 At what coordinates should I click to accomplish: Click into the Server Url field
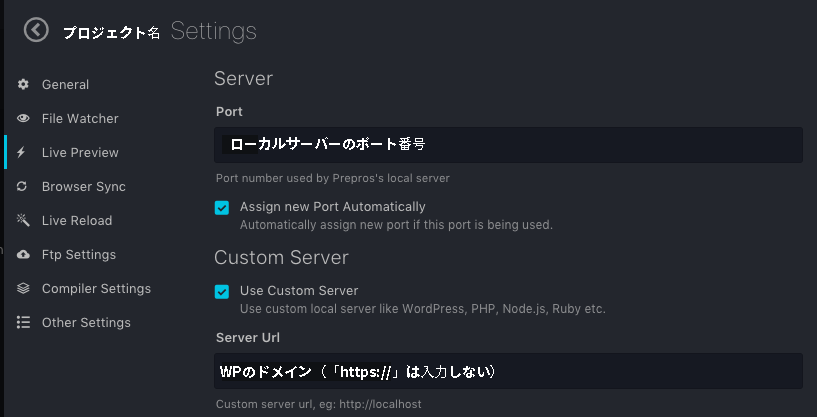click(508, 371)
